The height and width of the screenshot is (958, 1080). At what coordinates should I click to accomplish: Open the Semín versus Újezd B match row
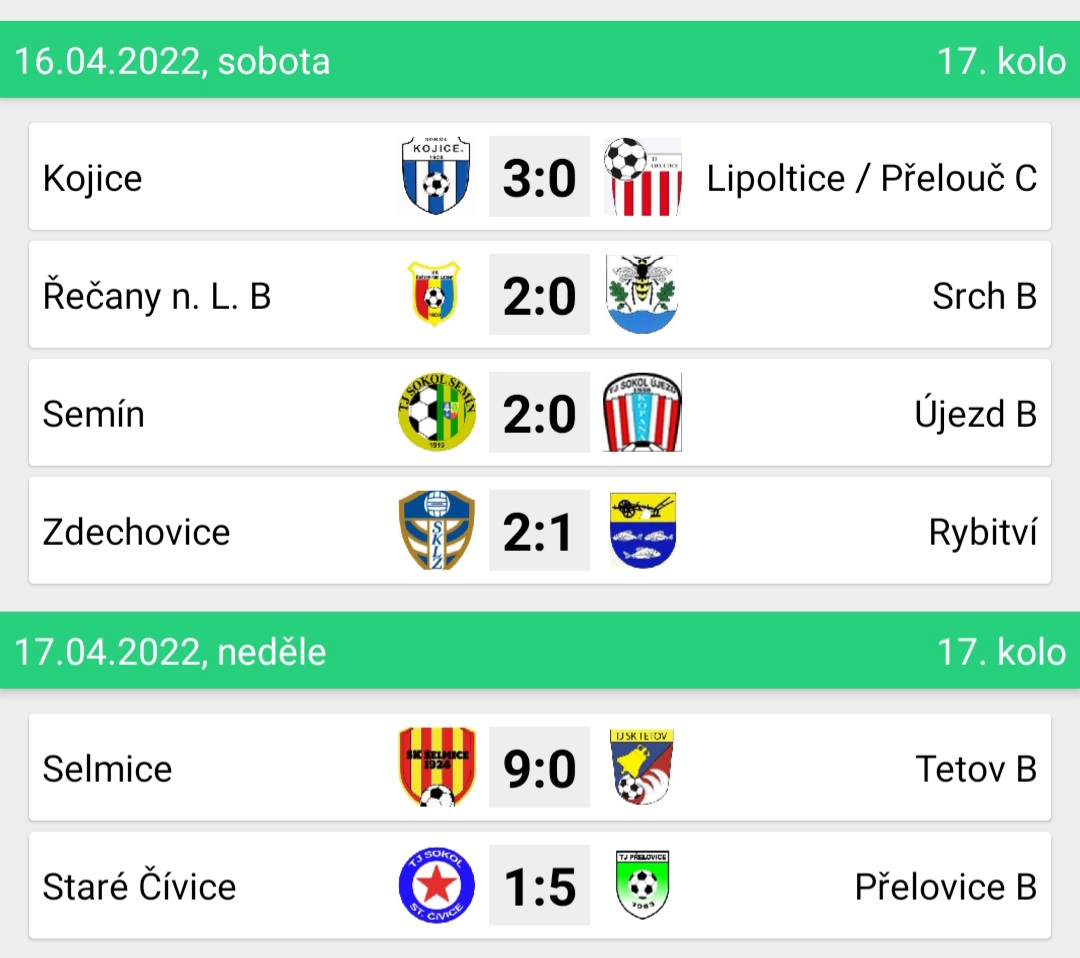(540, 413)
